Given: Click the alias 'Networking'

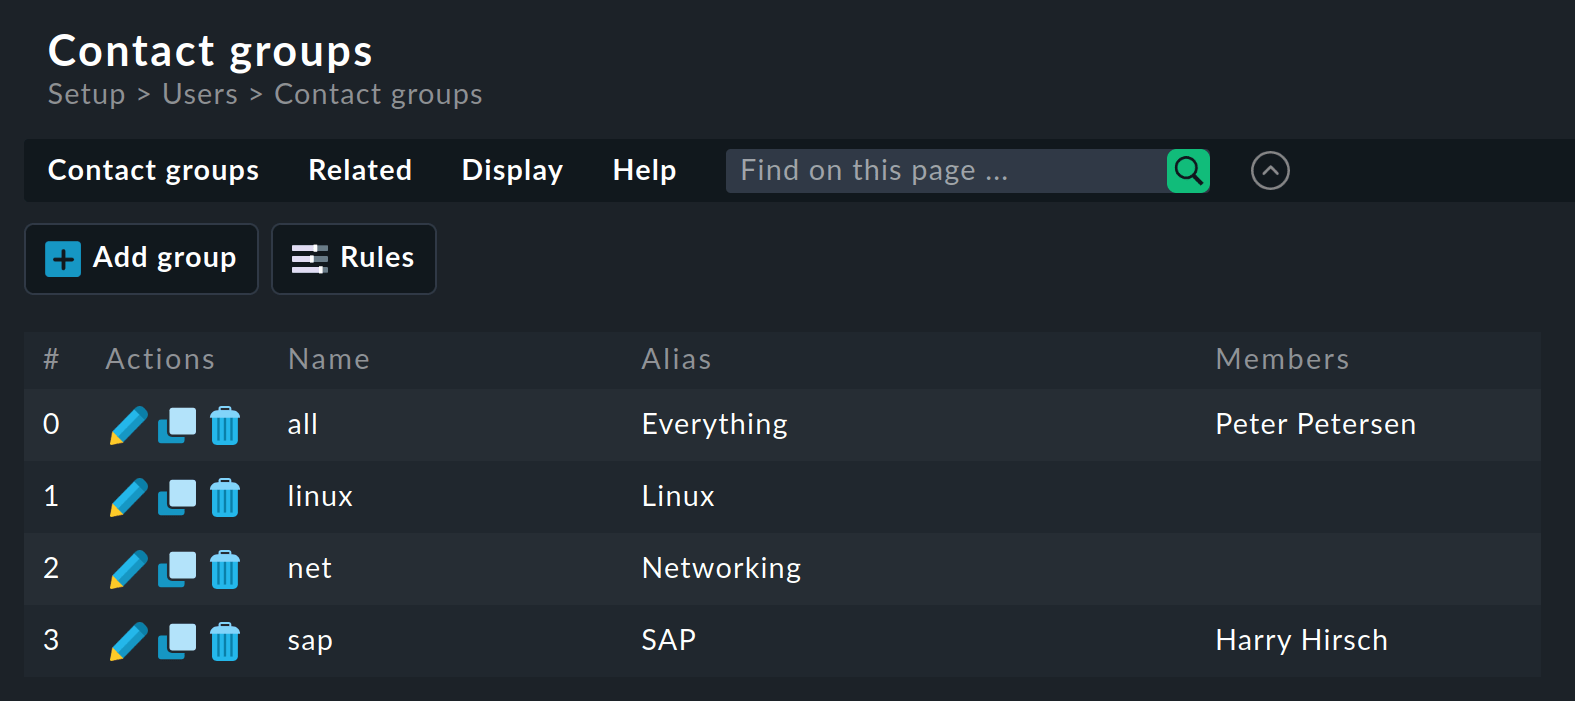Looking at the screenshot, I should 721,569.
